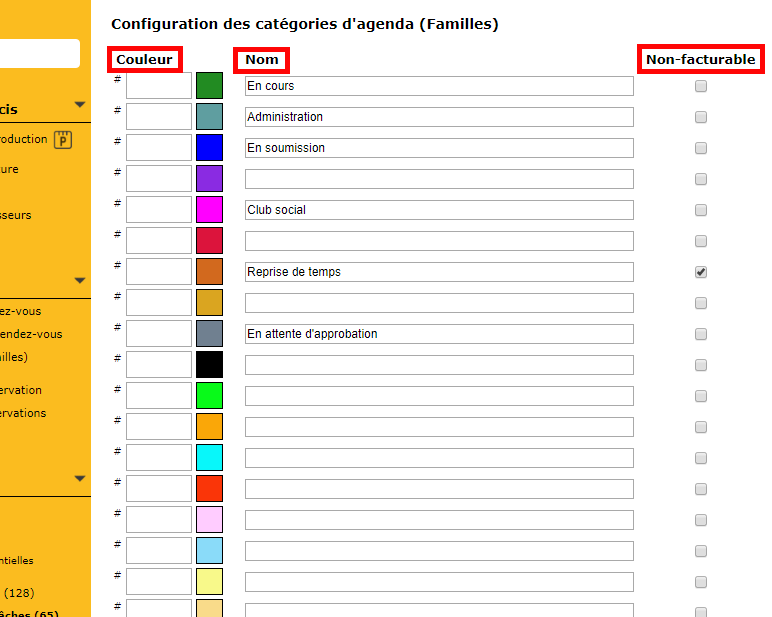This screenshot has width=772, height=617.
Task: Collapse the first sidebar section arrow
Action: pyautogui.click(x=80, y=105)
